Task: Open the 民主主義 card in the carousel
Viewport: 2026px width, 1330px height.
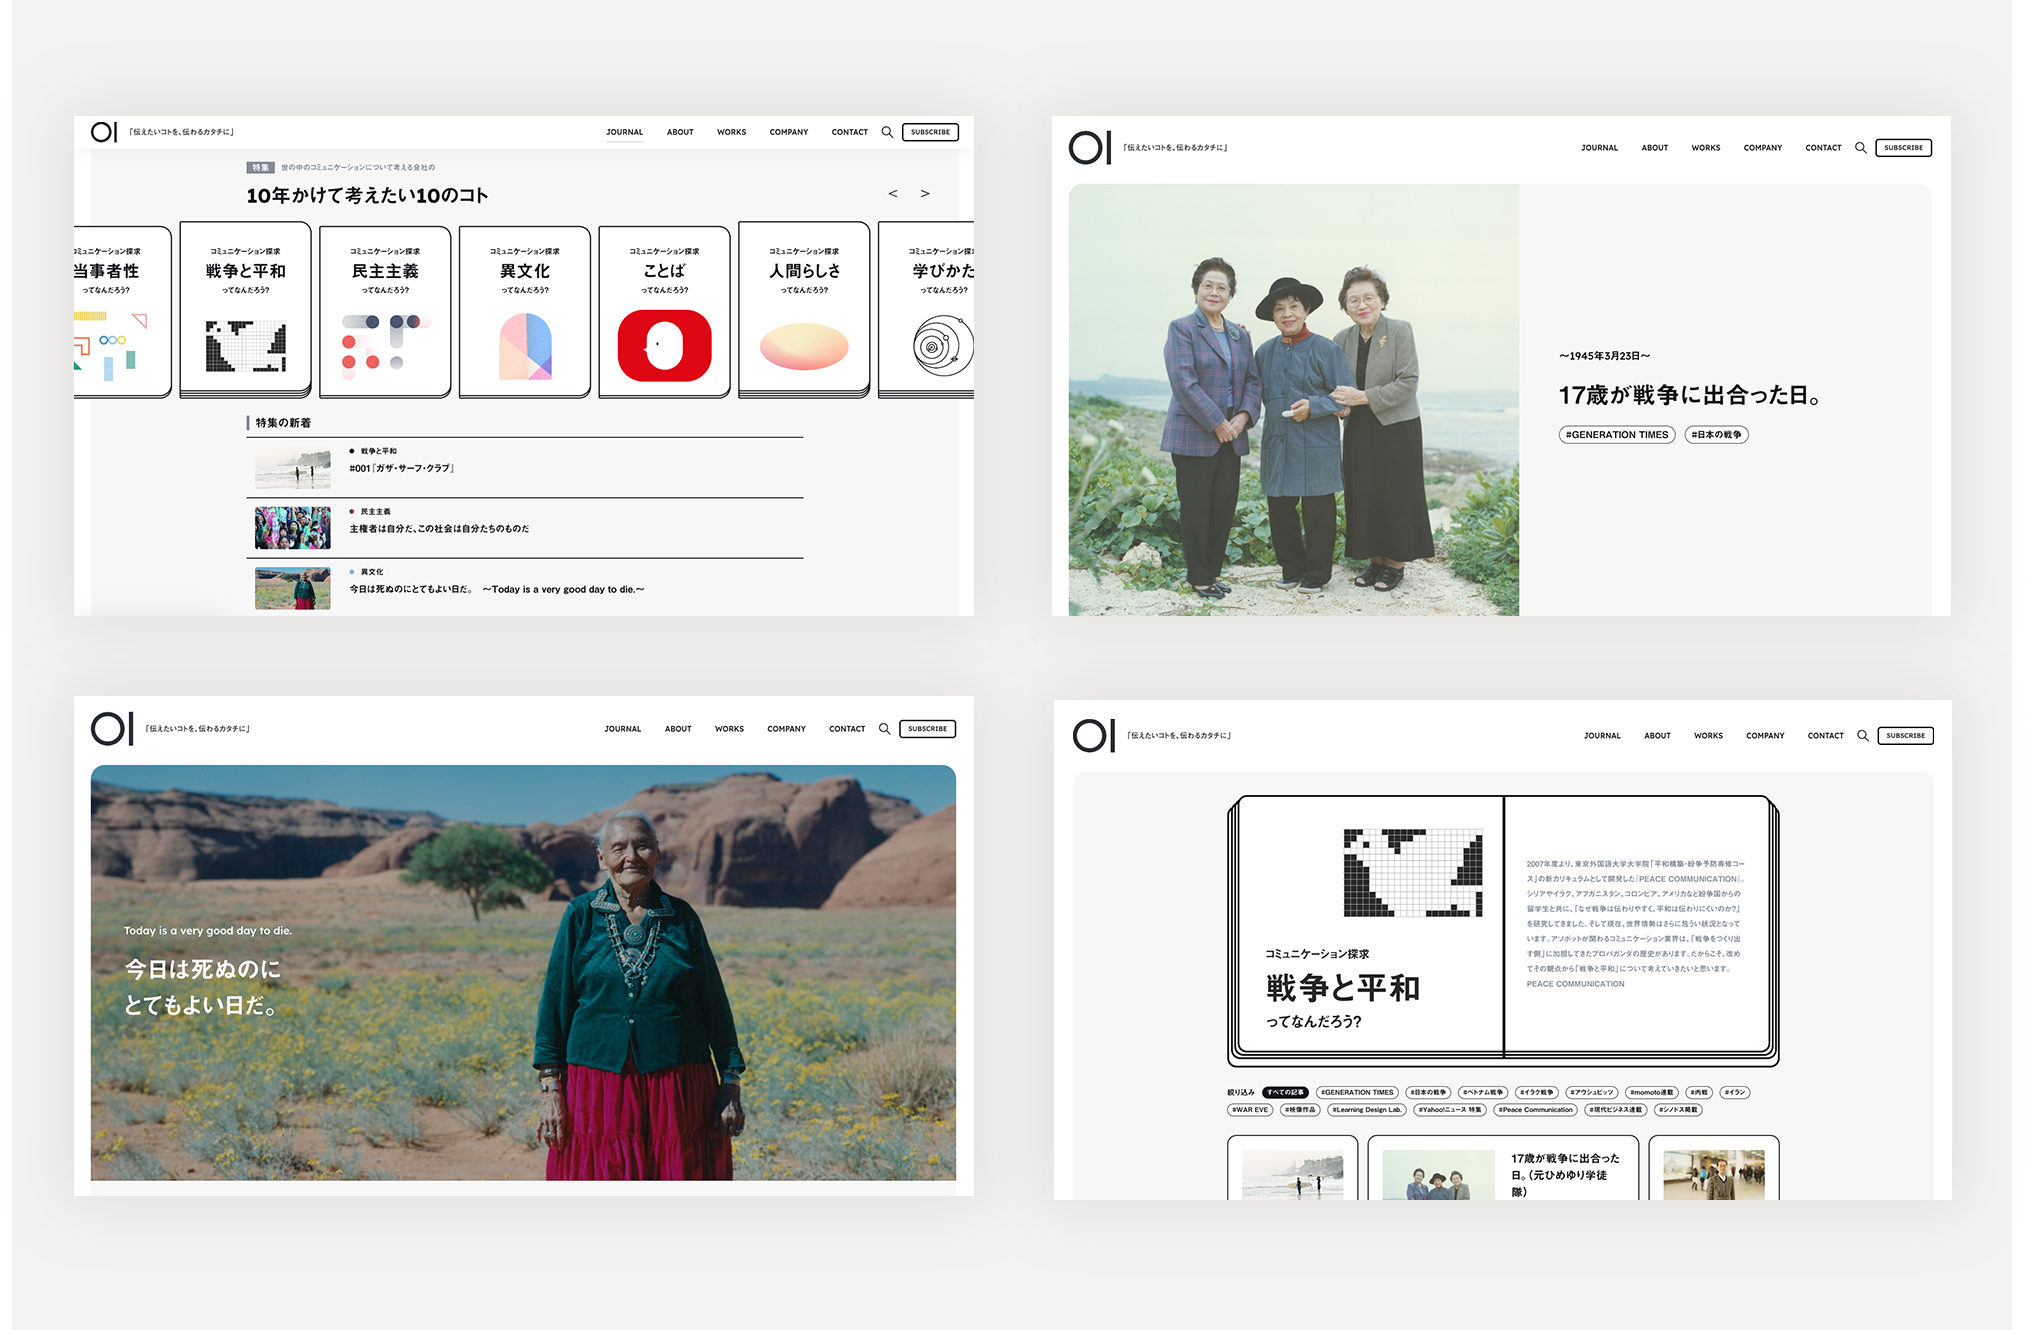Action: point(385,312)
